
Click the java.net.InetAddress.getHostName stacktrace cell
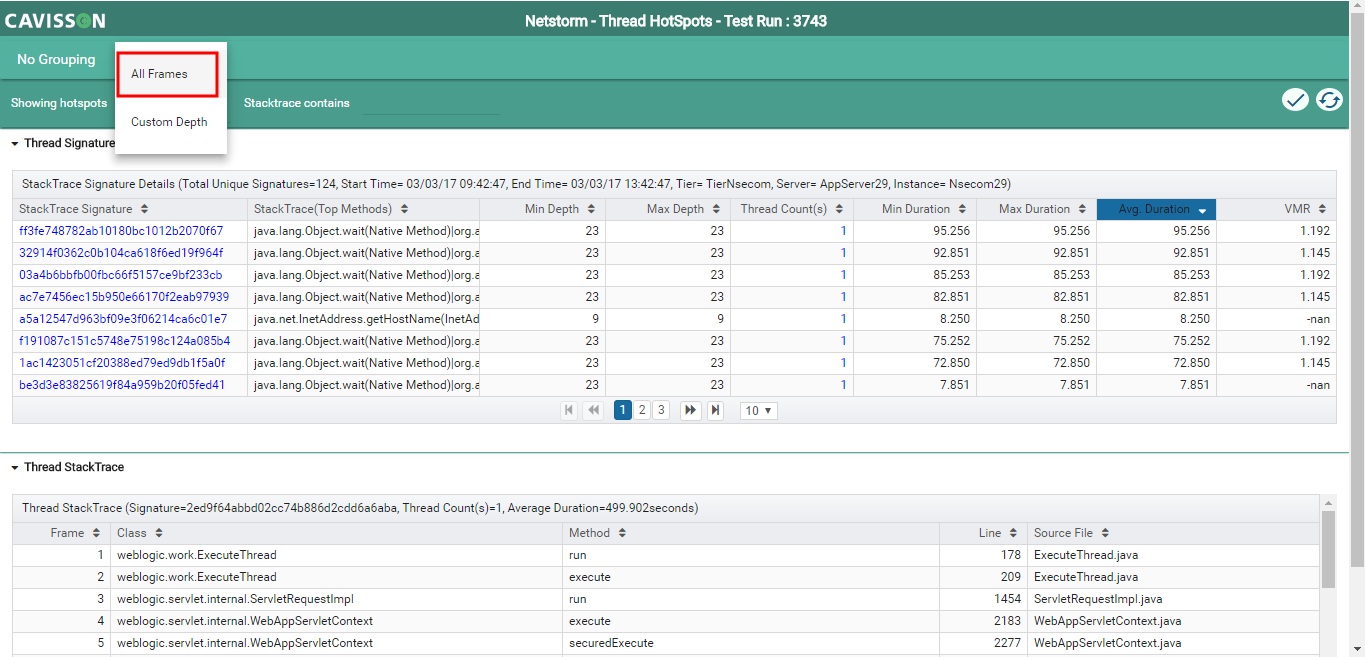point(364,319)
